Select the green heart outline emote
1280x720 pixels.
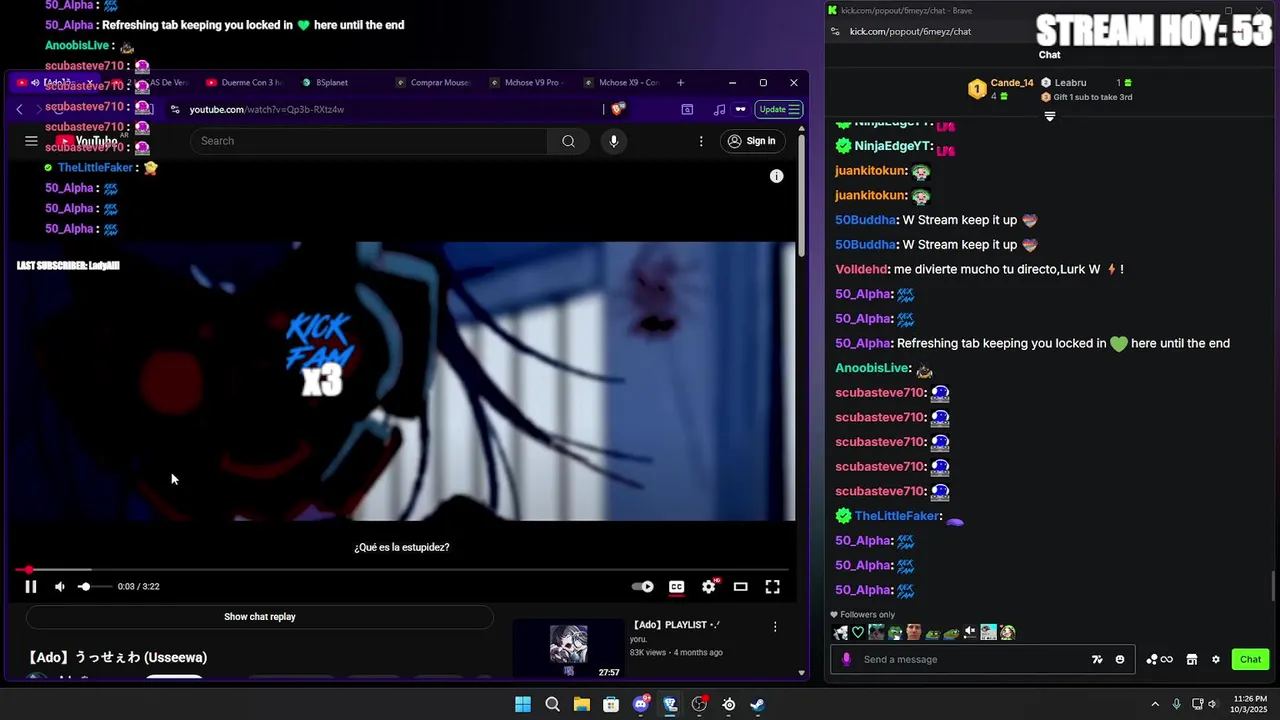858,632
